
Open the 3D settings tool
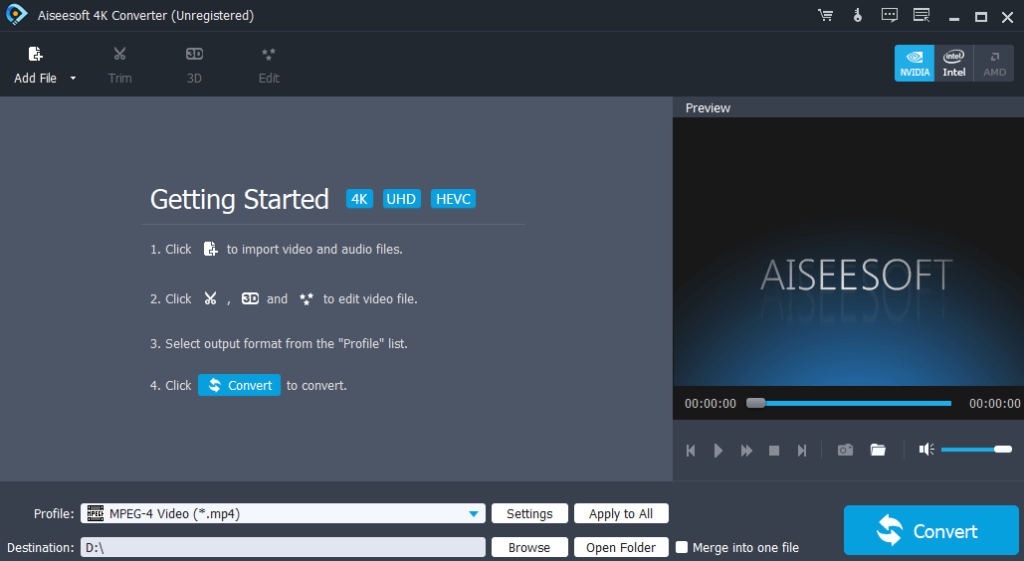pyautogui.click(x=194, y=65)
